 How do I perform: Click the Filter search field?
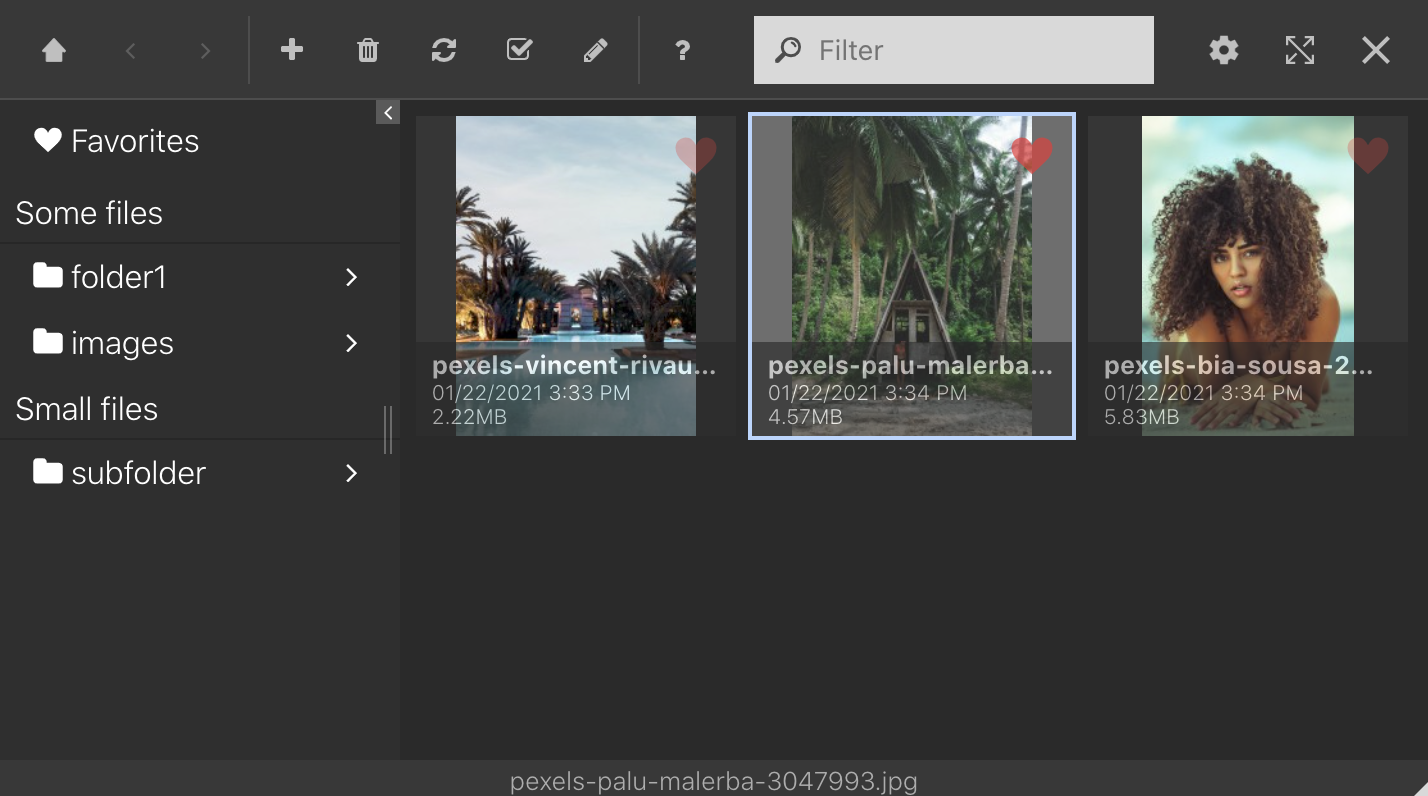[x=954, y=50]
